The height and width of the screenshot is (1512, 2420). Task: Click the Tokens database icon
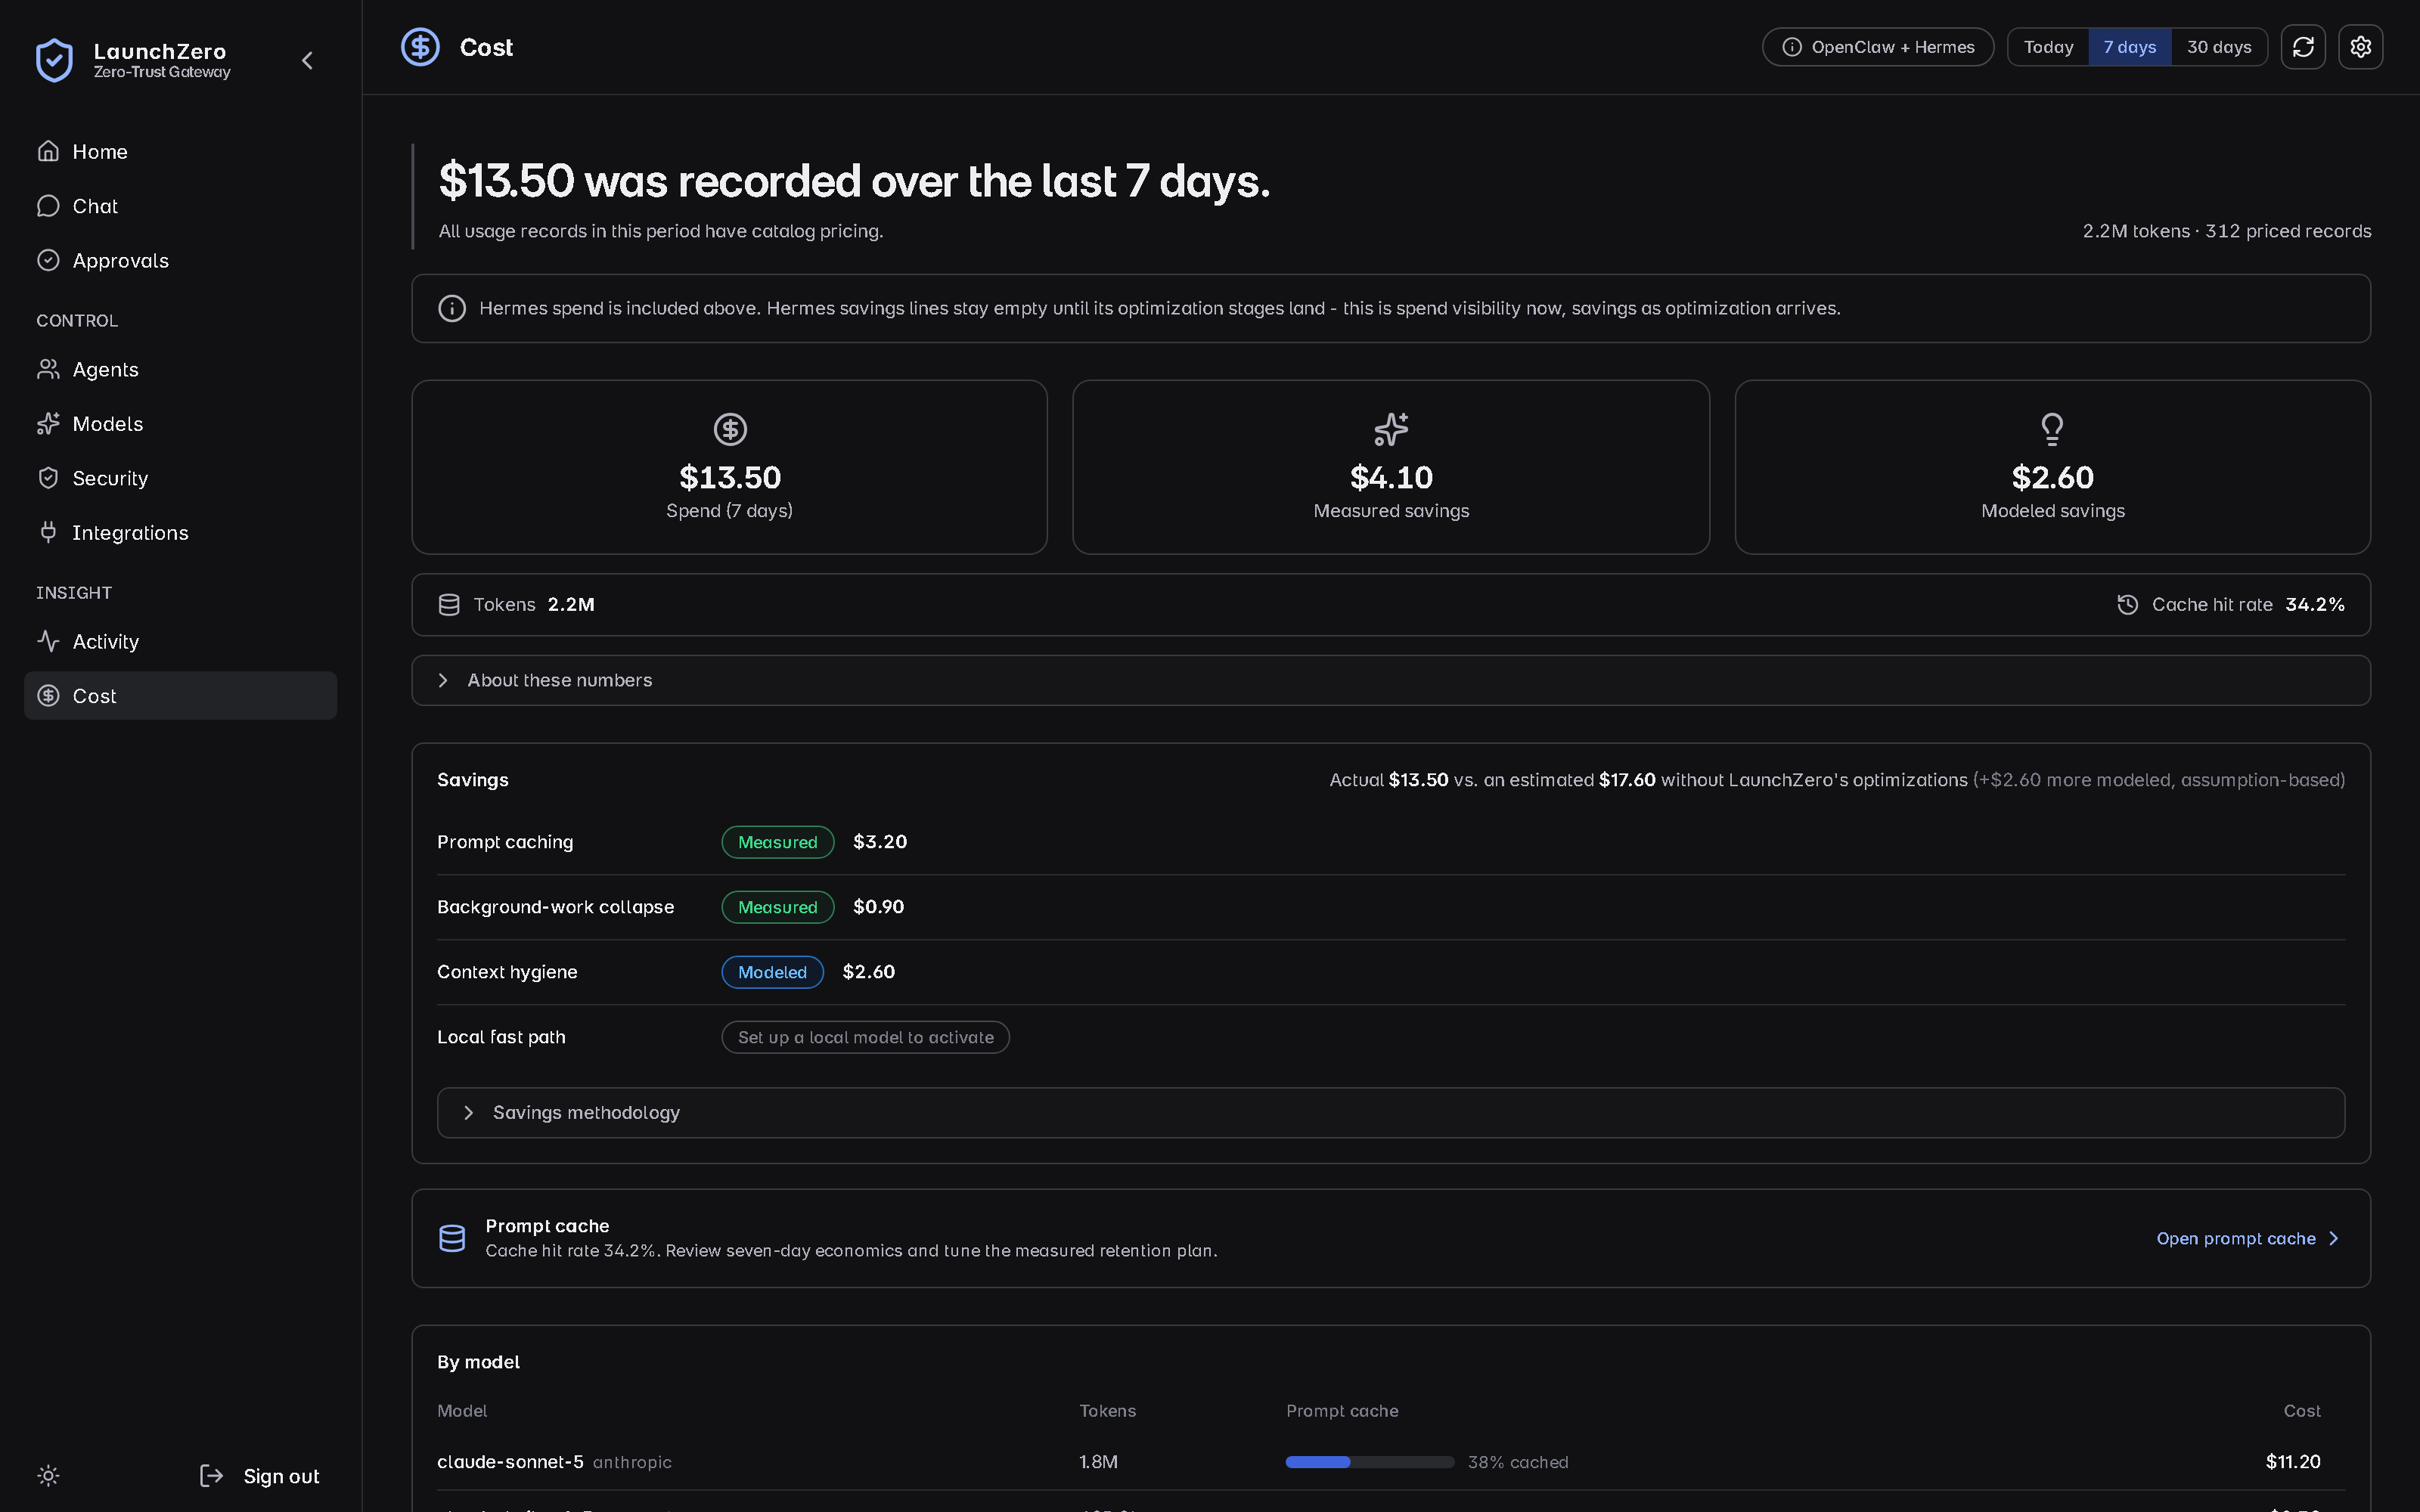tap(449, 605)
